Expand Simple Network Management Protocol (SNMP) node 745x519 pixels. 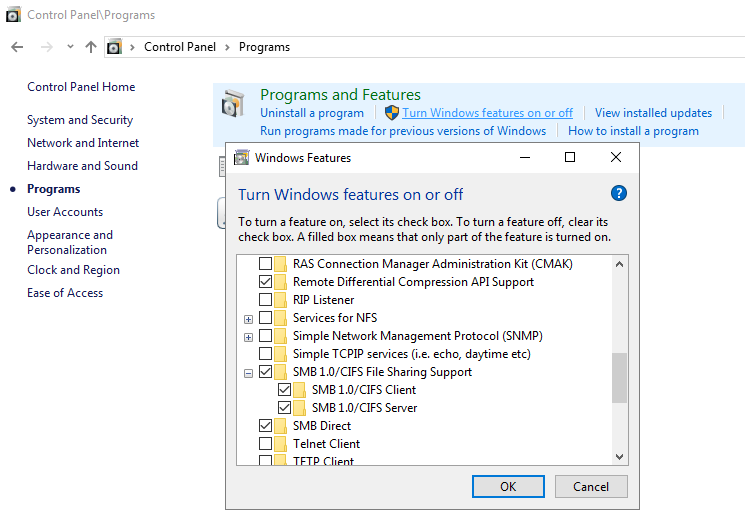(x=248, y=336)
